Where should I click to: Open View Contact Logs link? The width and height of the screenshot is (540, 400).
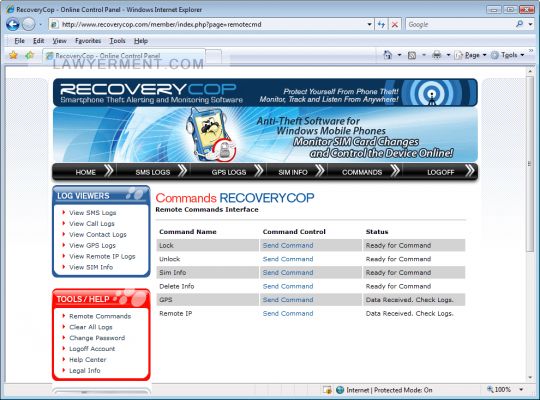point(98,235)
